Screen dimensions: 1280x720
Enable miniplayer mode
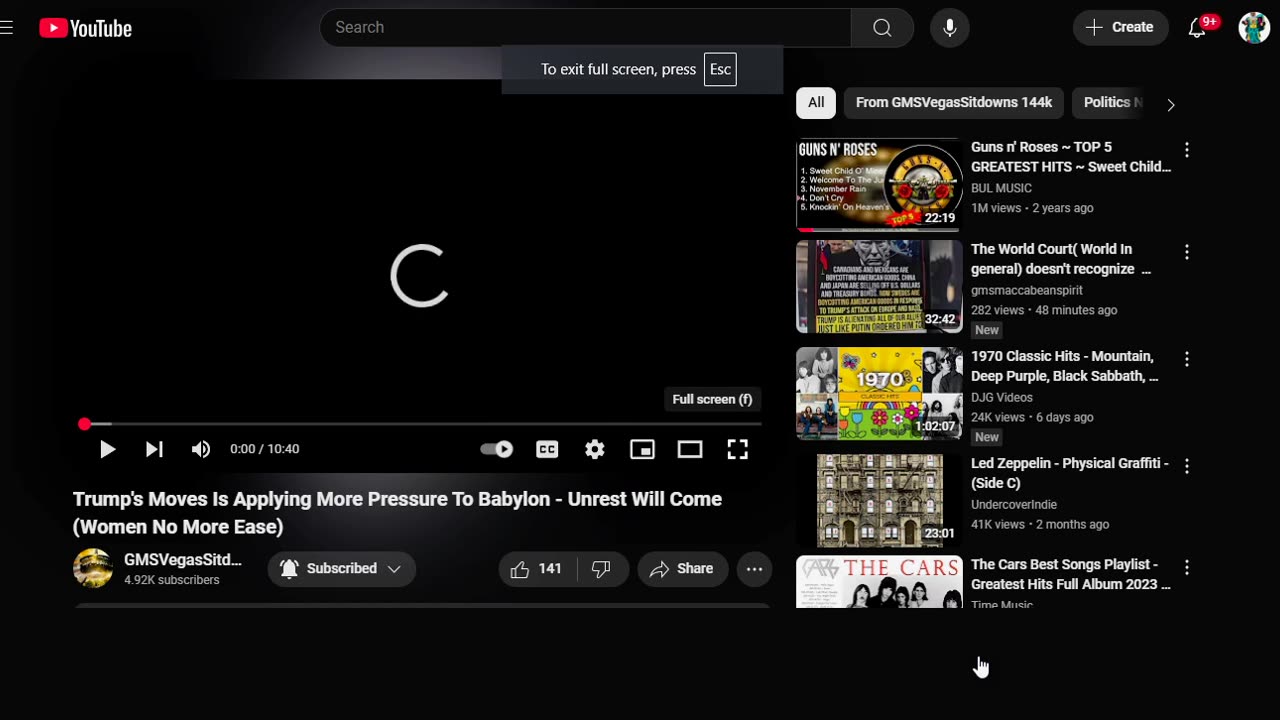point(642,449)
